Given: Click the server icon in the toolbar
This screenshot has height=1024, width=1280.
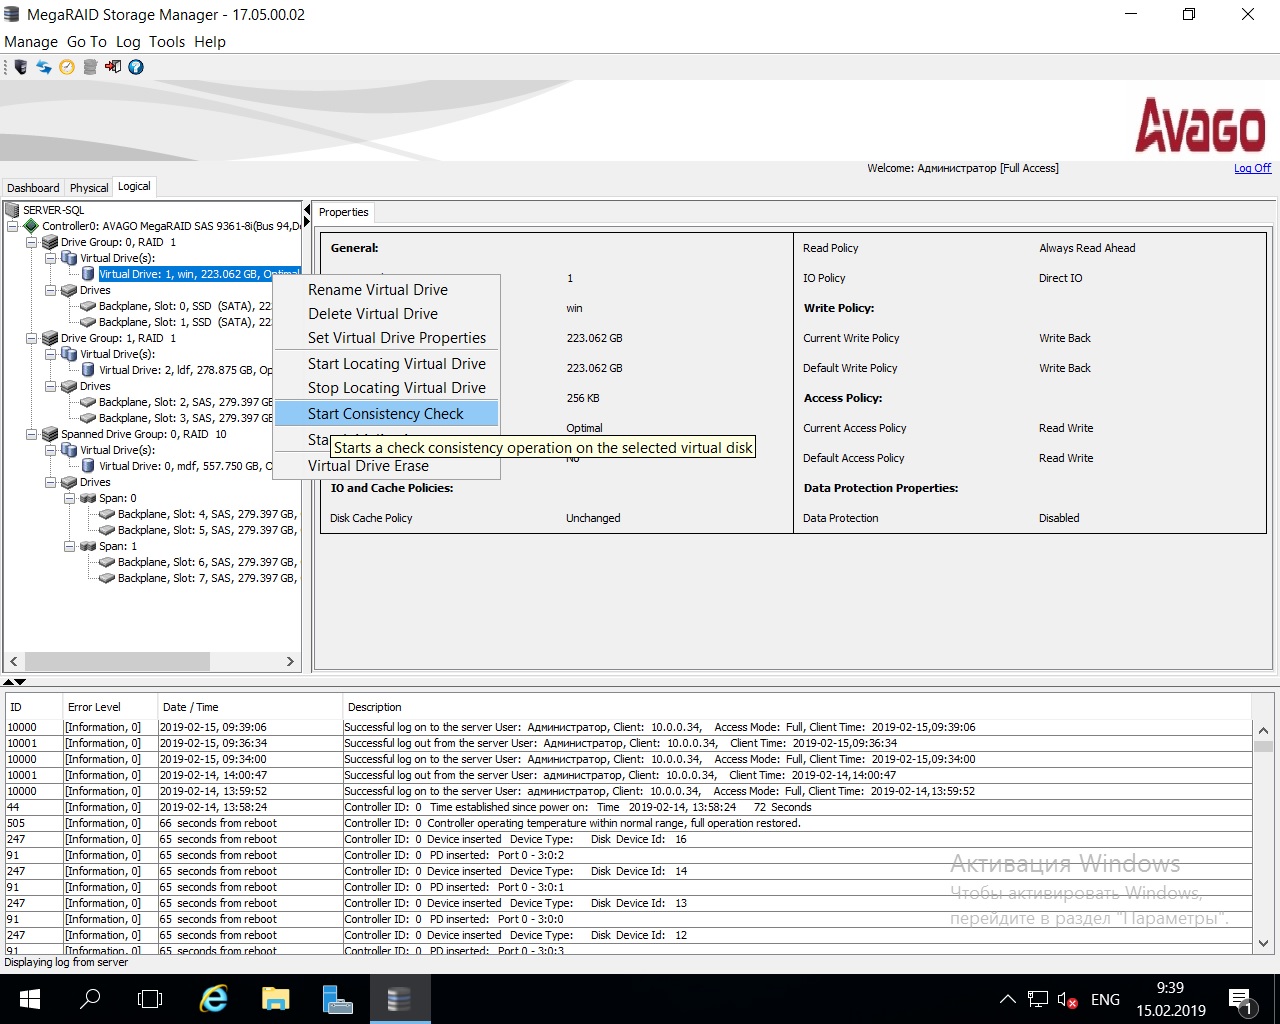Looking at the screenshot, I should (20, 67).
